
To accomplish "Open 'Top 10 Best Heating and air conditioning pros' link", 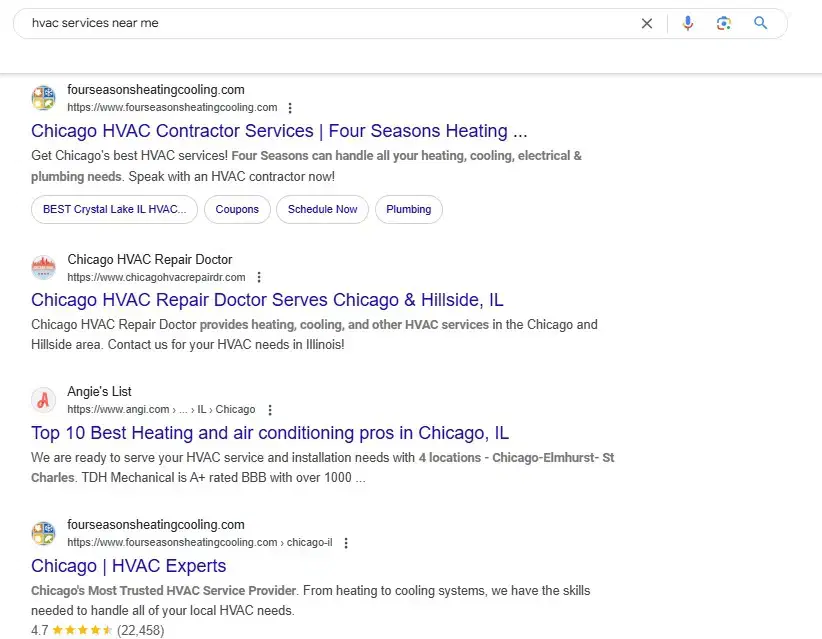I will (270, 433).
